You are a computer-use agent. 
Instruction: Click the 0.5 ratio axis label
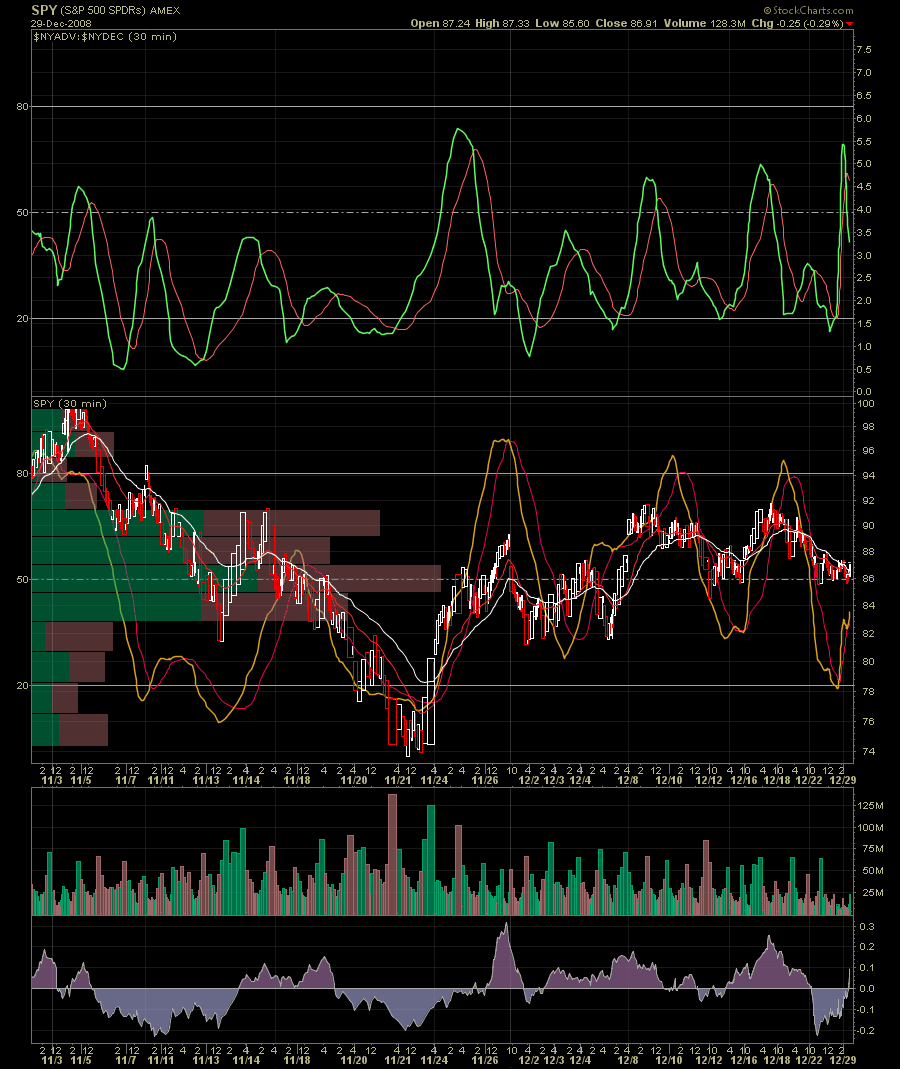tap(863, 370)
